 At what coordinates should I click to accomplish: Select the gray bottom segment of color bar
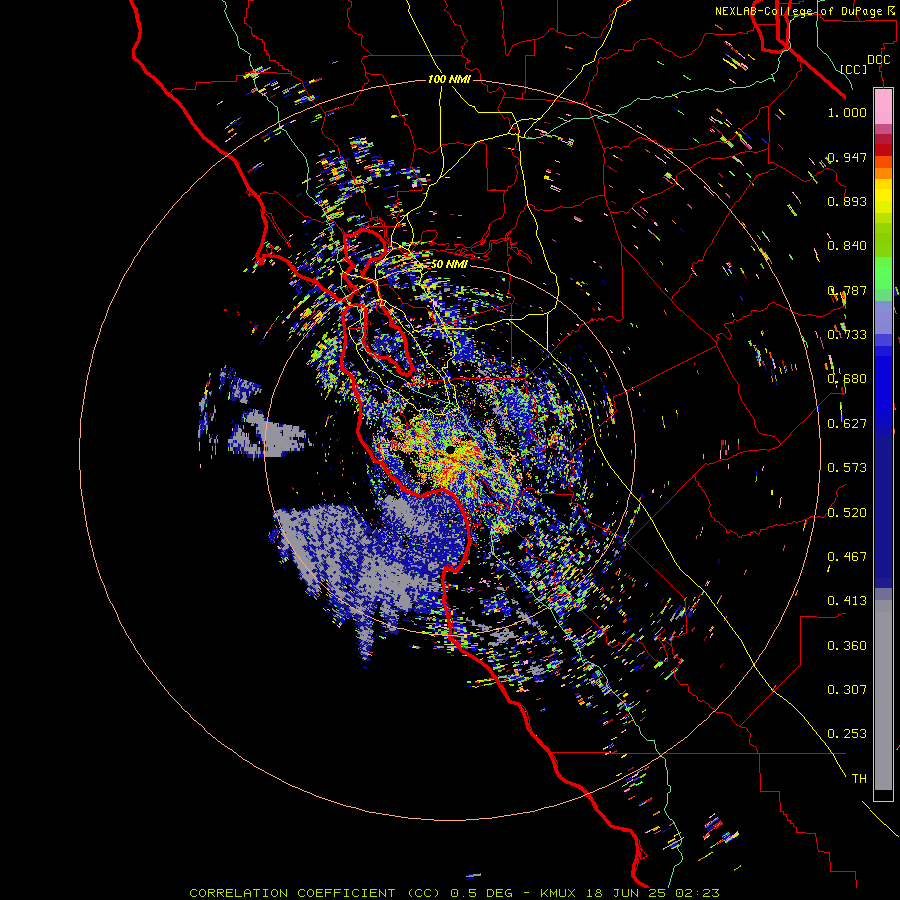[883, 695]
